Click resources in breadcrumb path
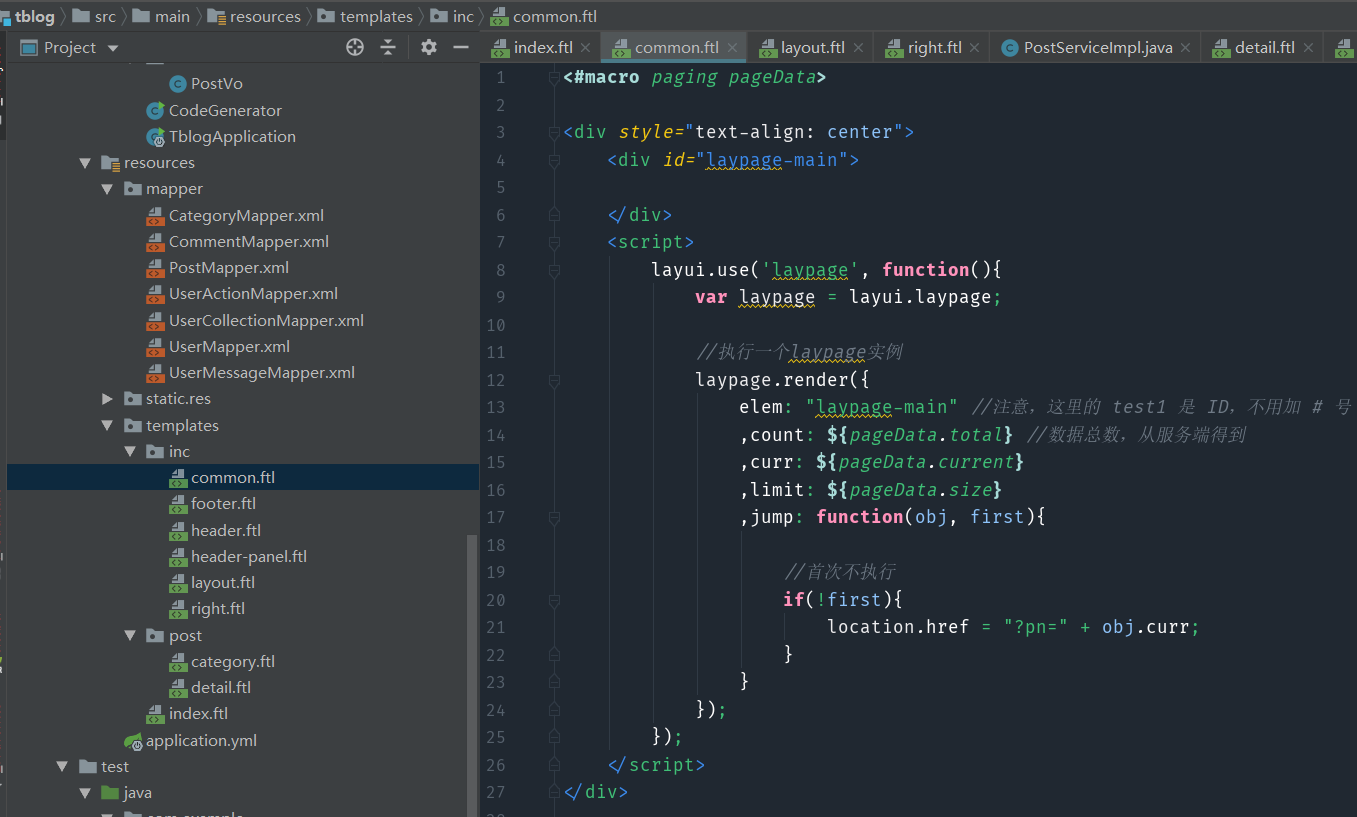1357x817 pixels. pos(265,16)
